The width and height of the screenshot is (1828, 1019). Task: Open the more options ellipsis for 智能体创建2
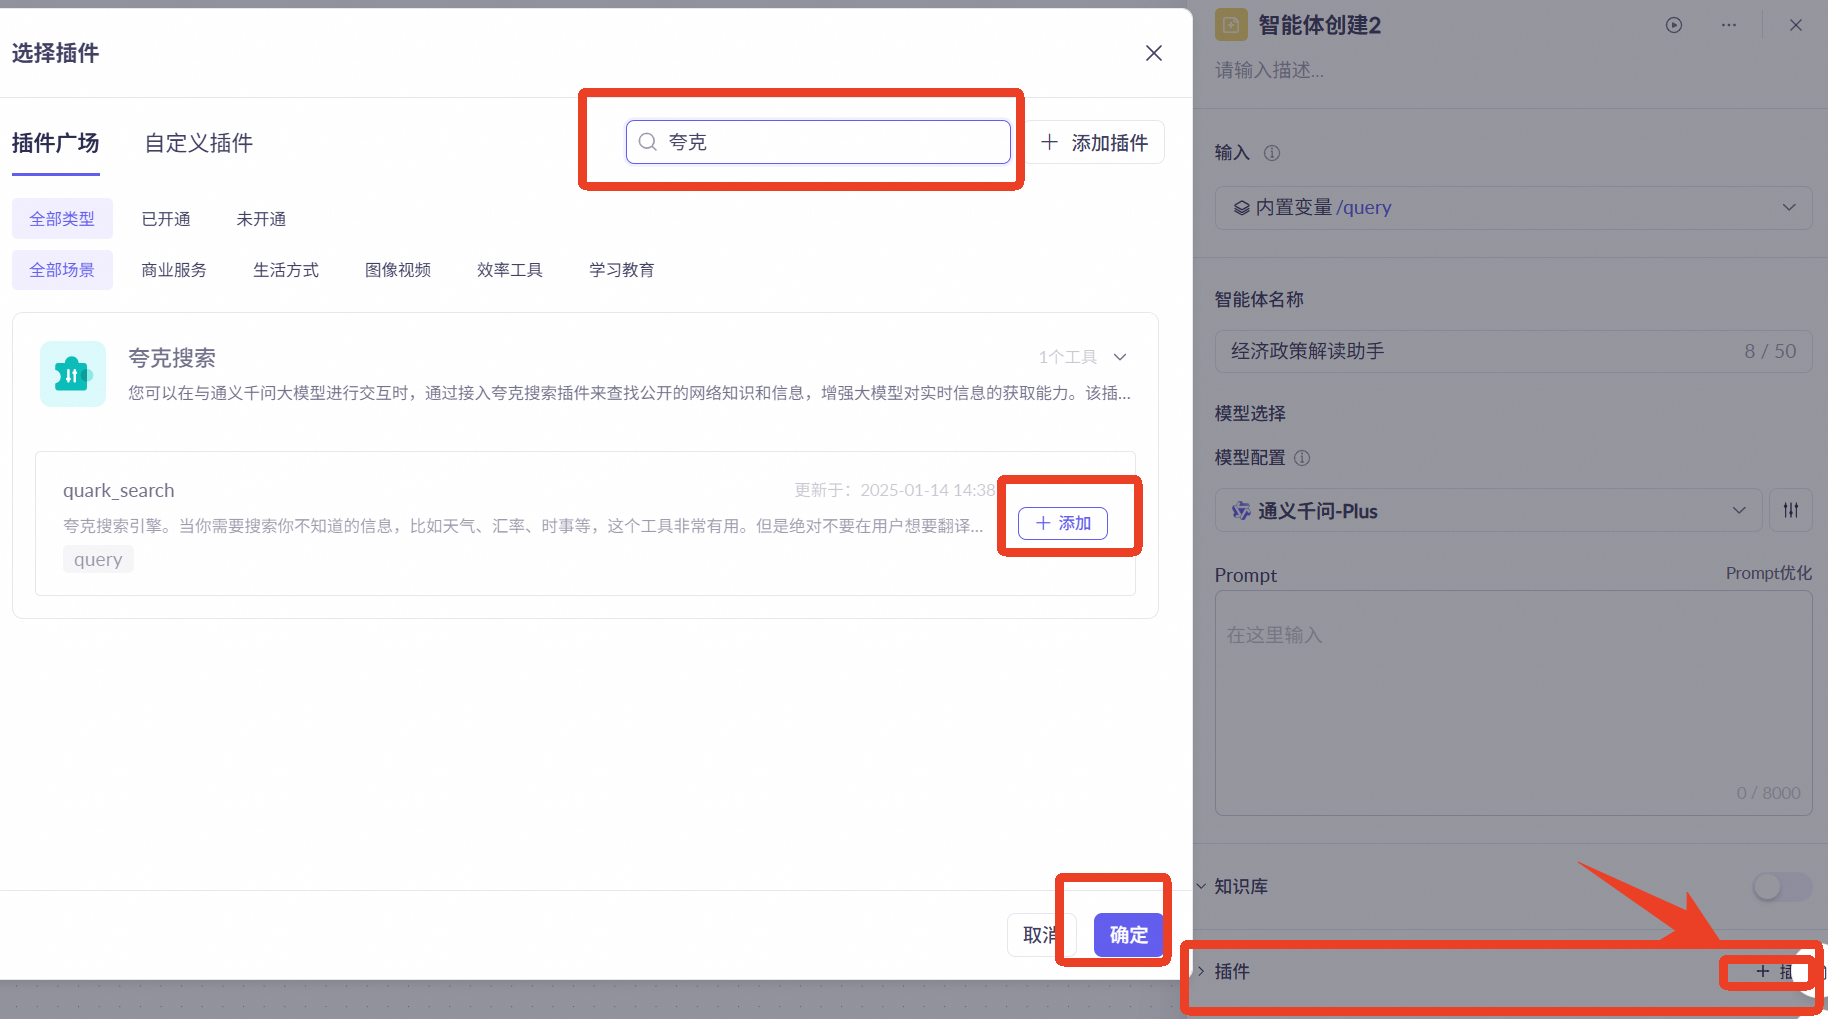(1729, 25)
